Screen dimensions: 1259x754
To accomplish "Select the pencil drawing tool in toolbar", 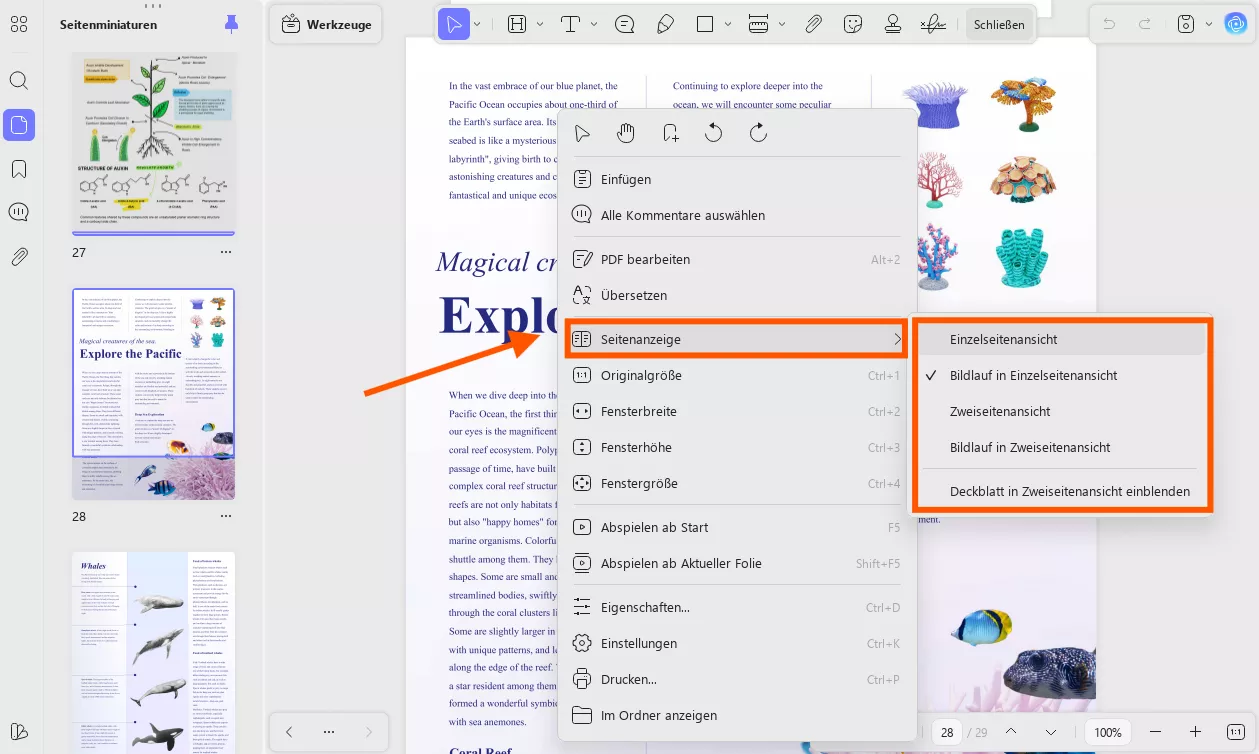I will (x=665, y=24).
